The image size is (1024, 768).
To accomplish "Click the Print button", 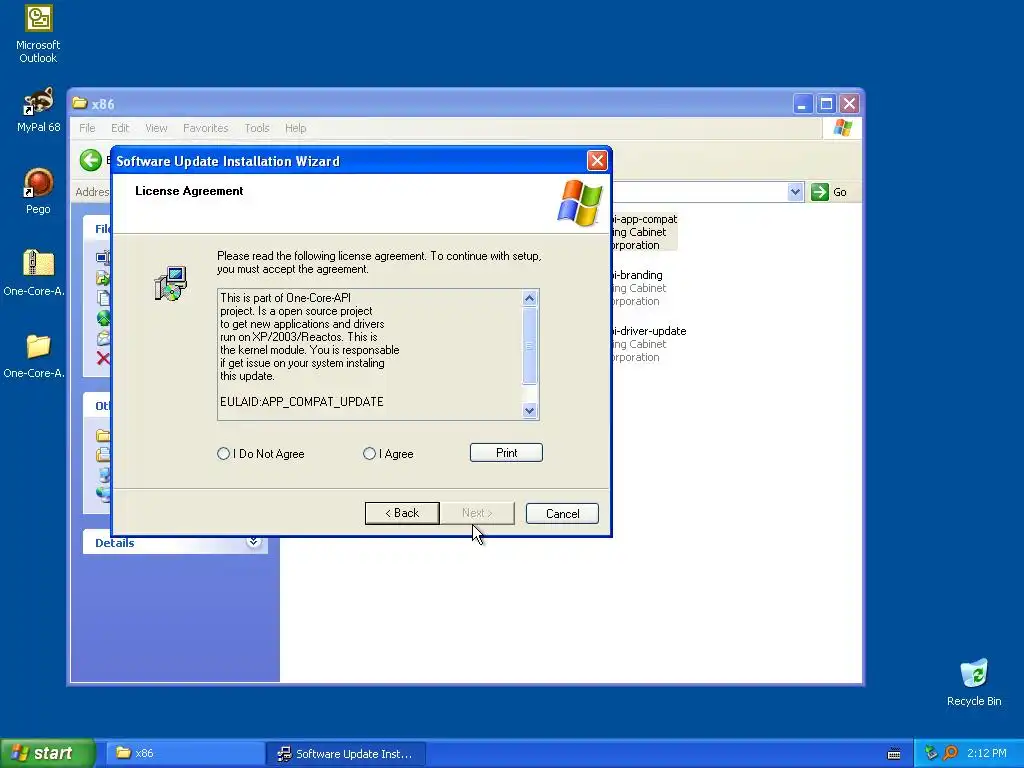I will coord(506,453).
